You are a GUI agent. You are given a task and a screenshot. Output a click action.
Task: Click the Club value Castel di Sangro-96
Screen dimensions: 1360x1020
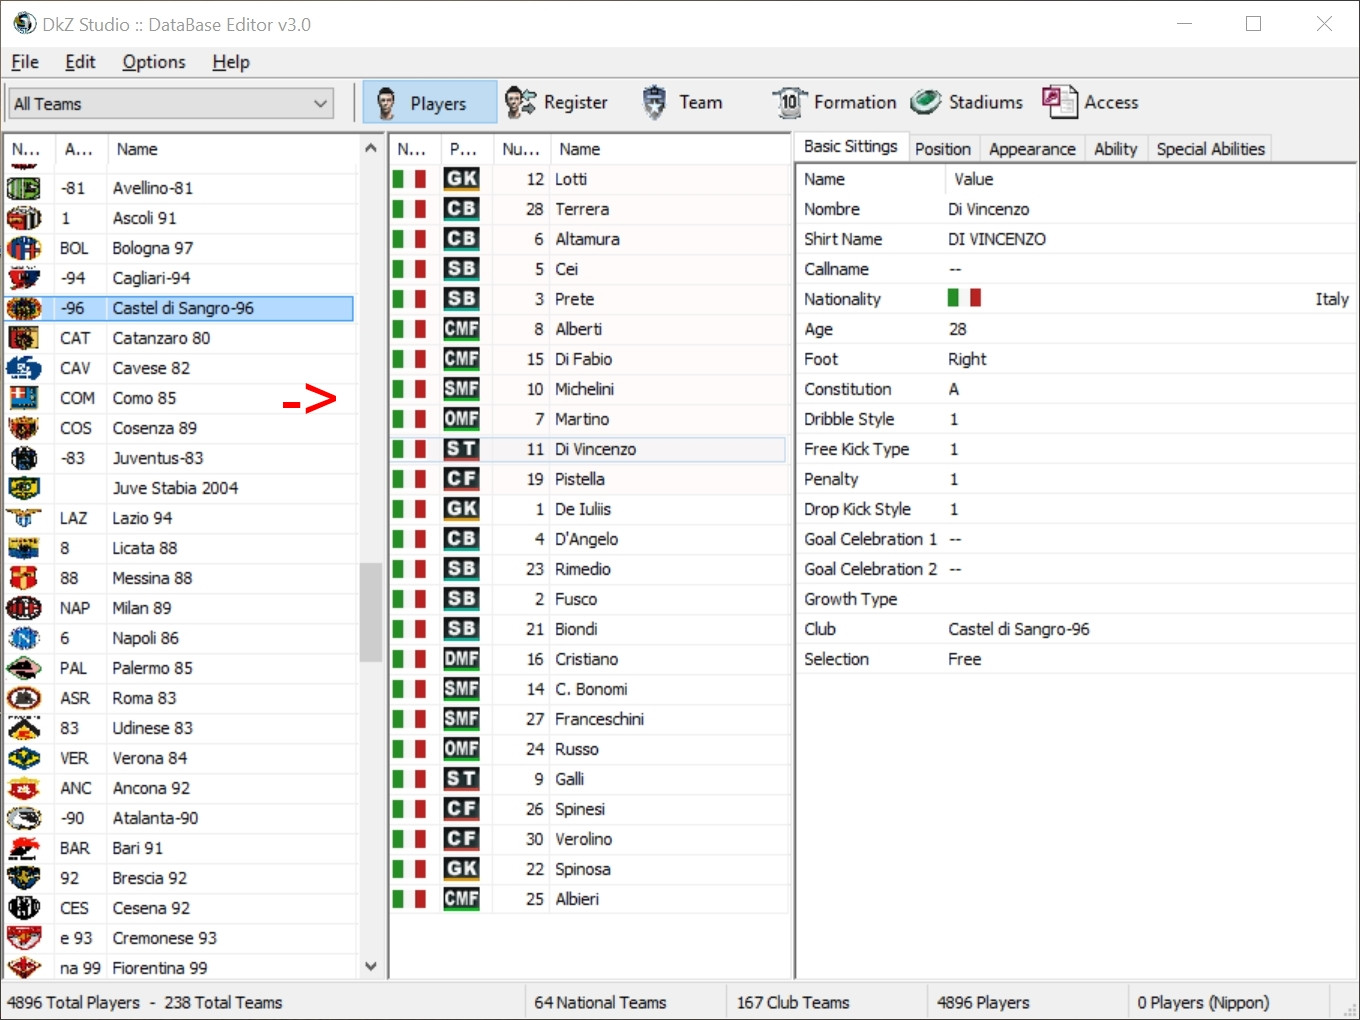pyautogui.click(x=1019, y=629)
